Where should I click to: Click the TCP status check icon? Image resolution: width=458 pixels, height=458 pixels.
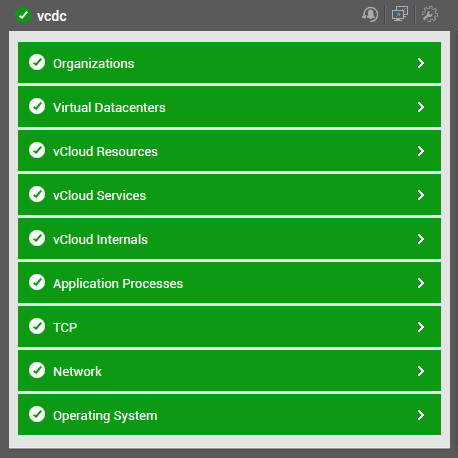coord(37,326)
